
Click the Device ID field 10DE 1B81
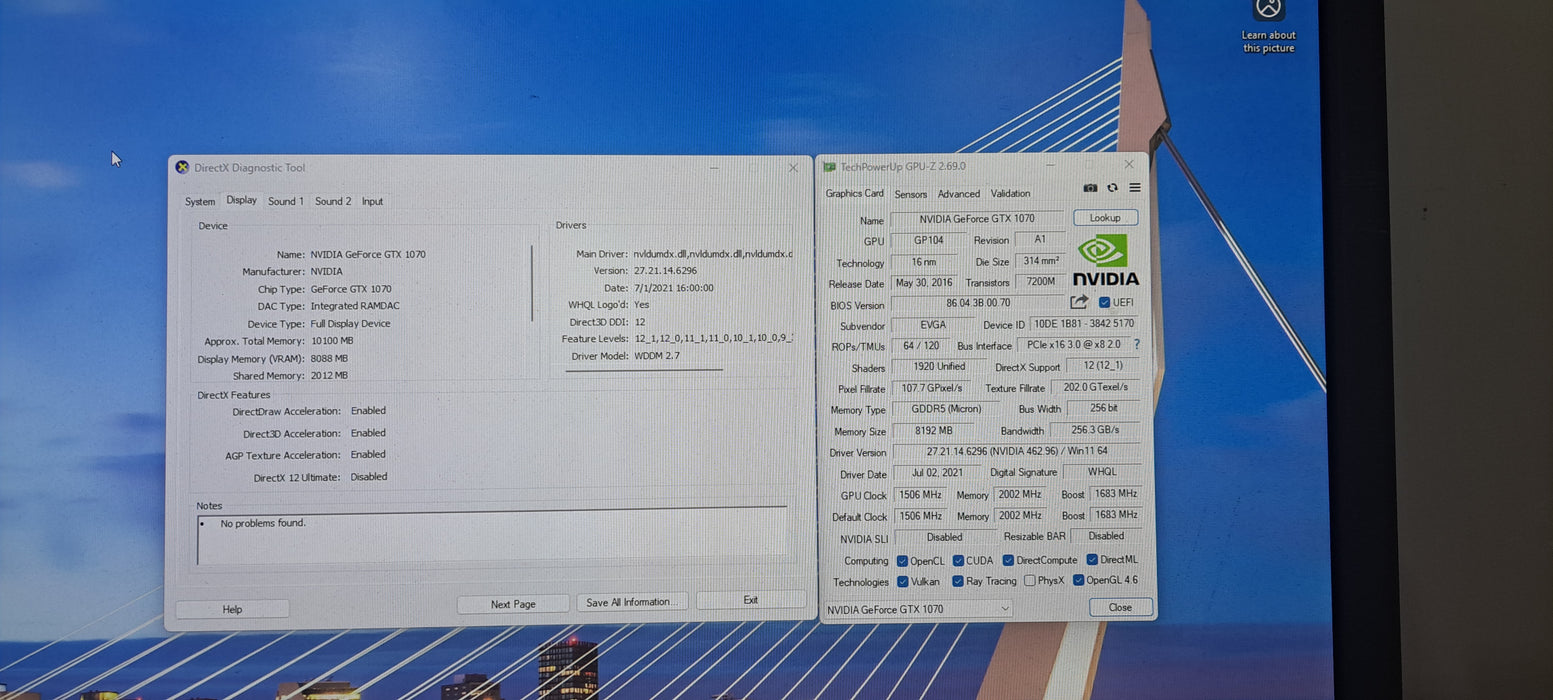(x=1083, y=324)
